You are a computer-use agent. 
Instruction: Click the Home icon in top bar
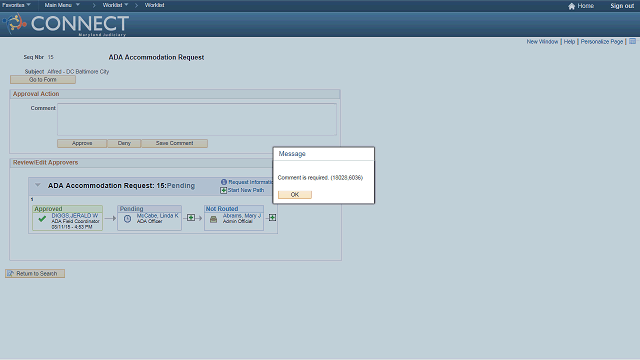(x=571, y=6)
